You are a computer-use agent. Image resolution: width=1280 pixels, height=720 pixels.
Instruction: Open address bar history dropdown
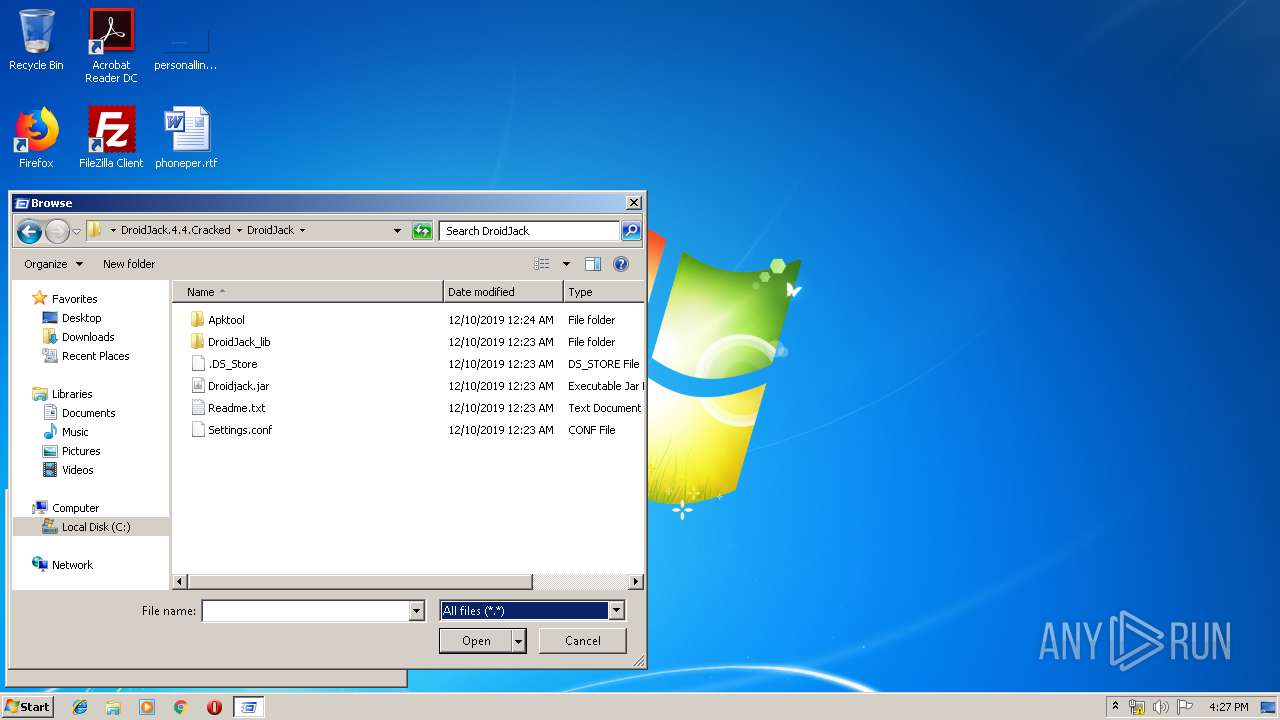point(397,231)
